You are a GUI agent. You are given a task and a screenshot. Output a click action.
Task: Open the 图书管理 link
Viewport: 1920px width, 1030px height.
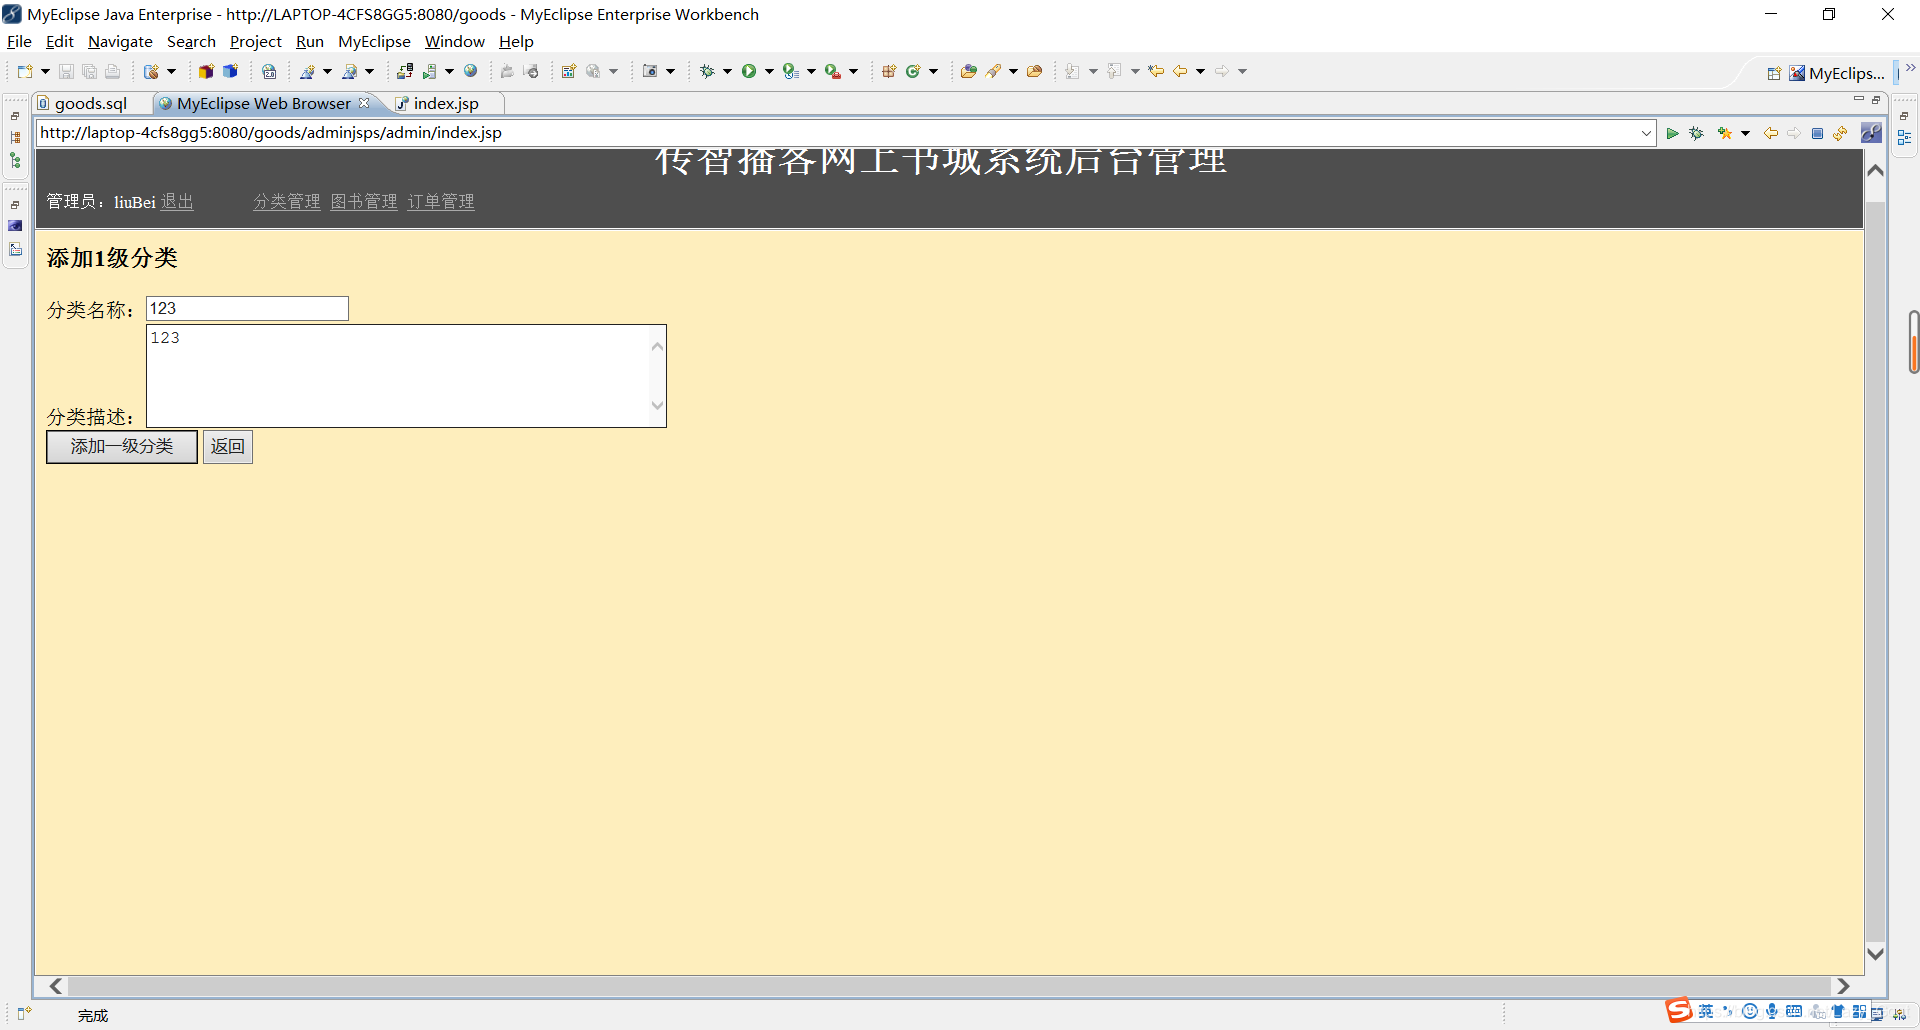click(x=364, y=202)
